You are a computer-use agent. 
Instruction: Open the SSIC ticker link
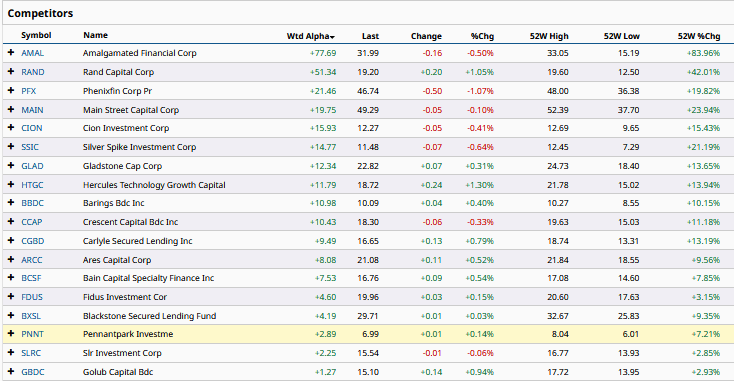click(x=30, y=147)
